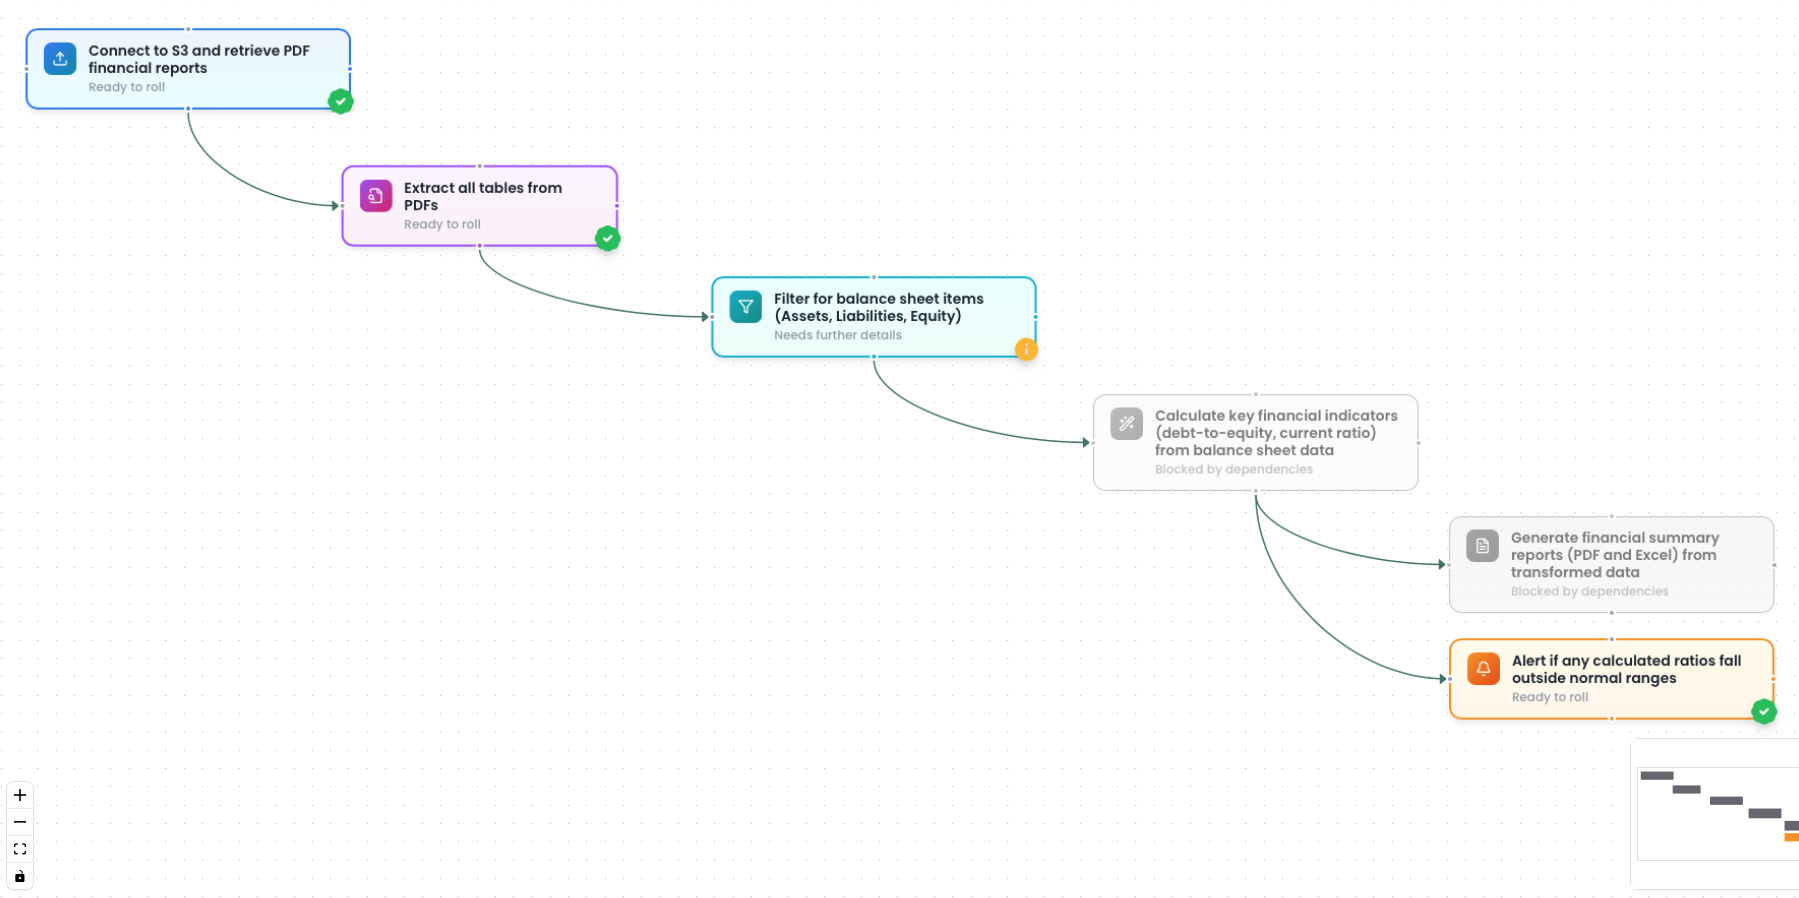Select the 'Extract all tables from PDFs' node title
This screenshot has width=1799, height=898.
click(482, 196)
